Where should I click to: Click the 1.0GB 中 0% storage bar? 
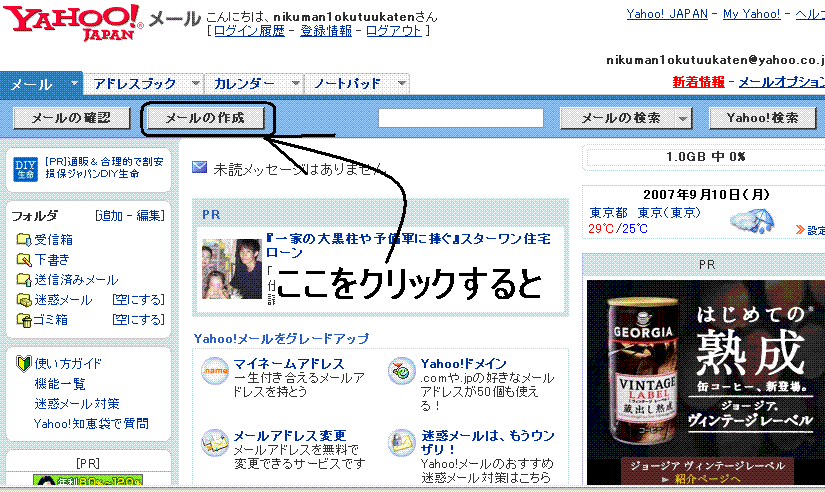tap(706, 157)
